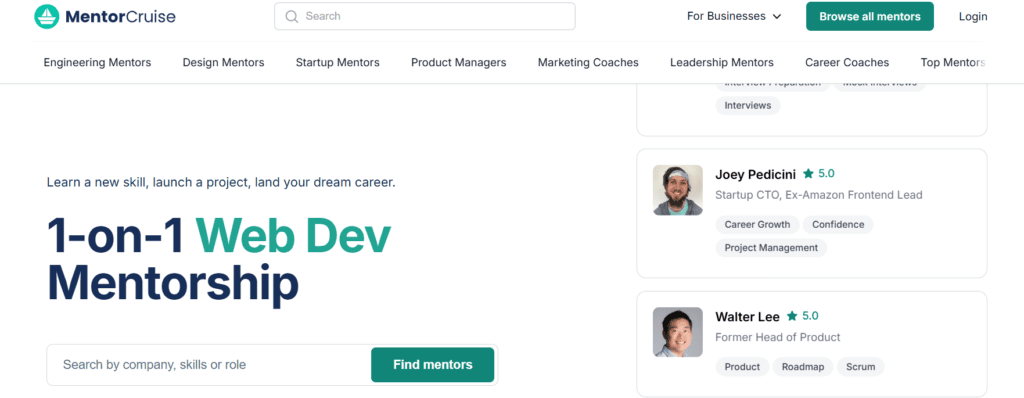The image size is (1024, 398).
Task: Click Startup CTO, Ex-Amazon Frontend Lead text
Action: coord(819,195)
